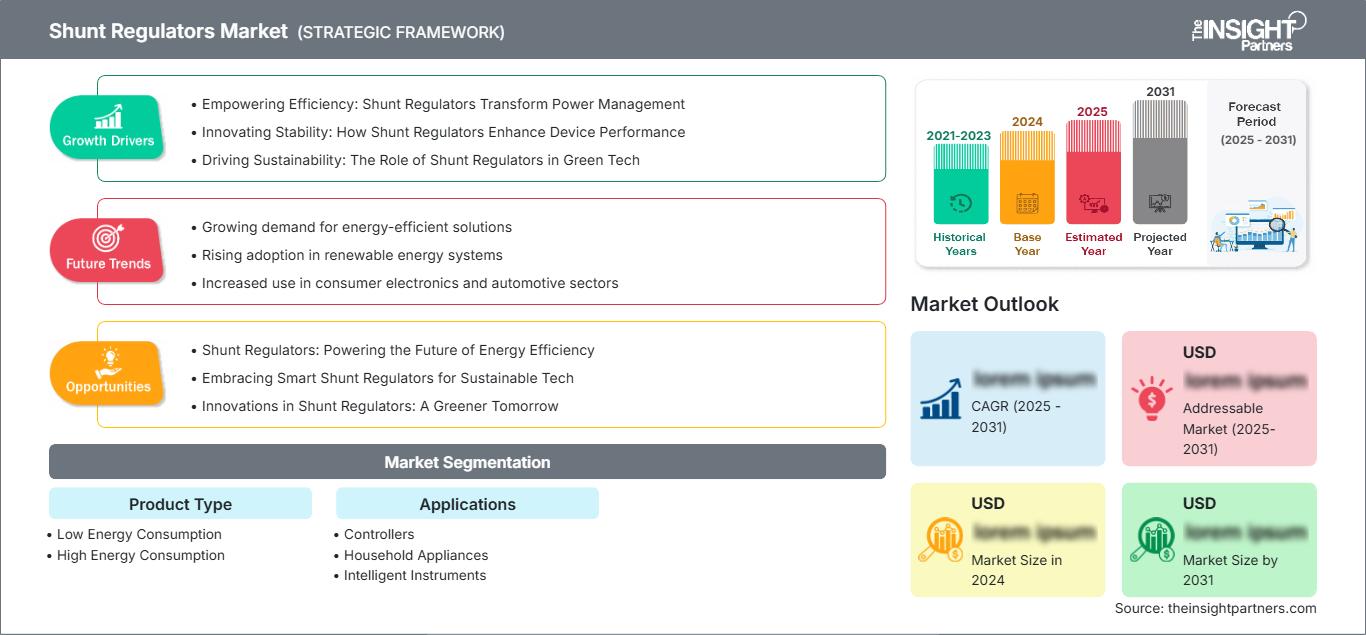This screenshot has width=1366, height=635.
Task: Click the 'Forecast Period (2025 - 2031)' label
Action: click(1256, 123)
